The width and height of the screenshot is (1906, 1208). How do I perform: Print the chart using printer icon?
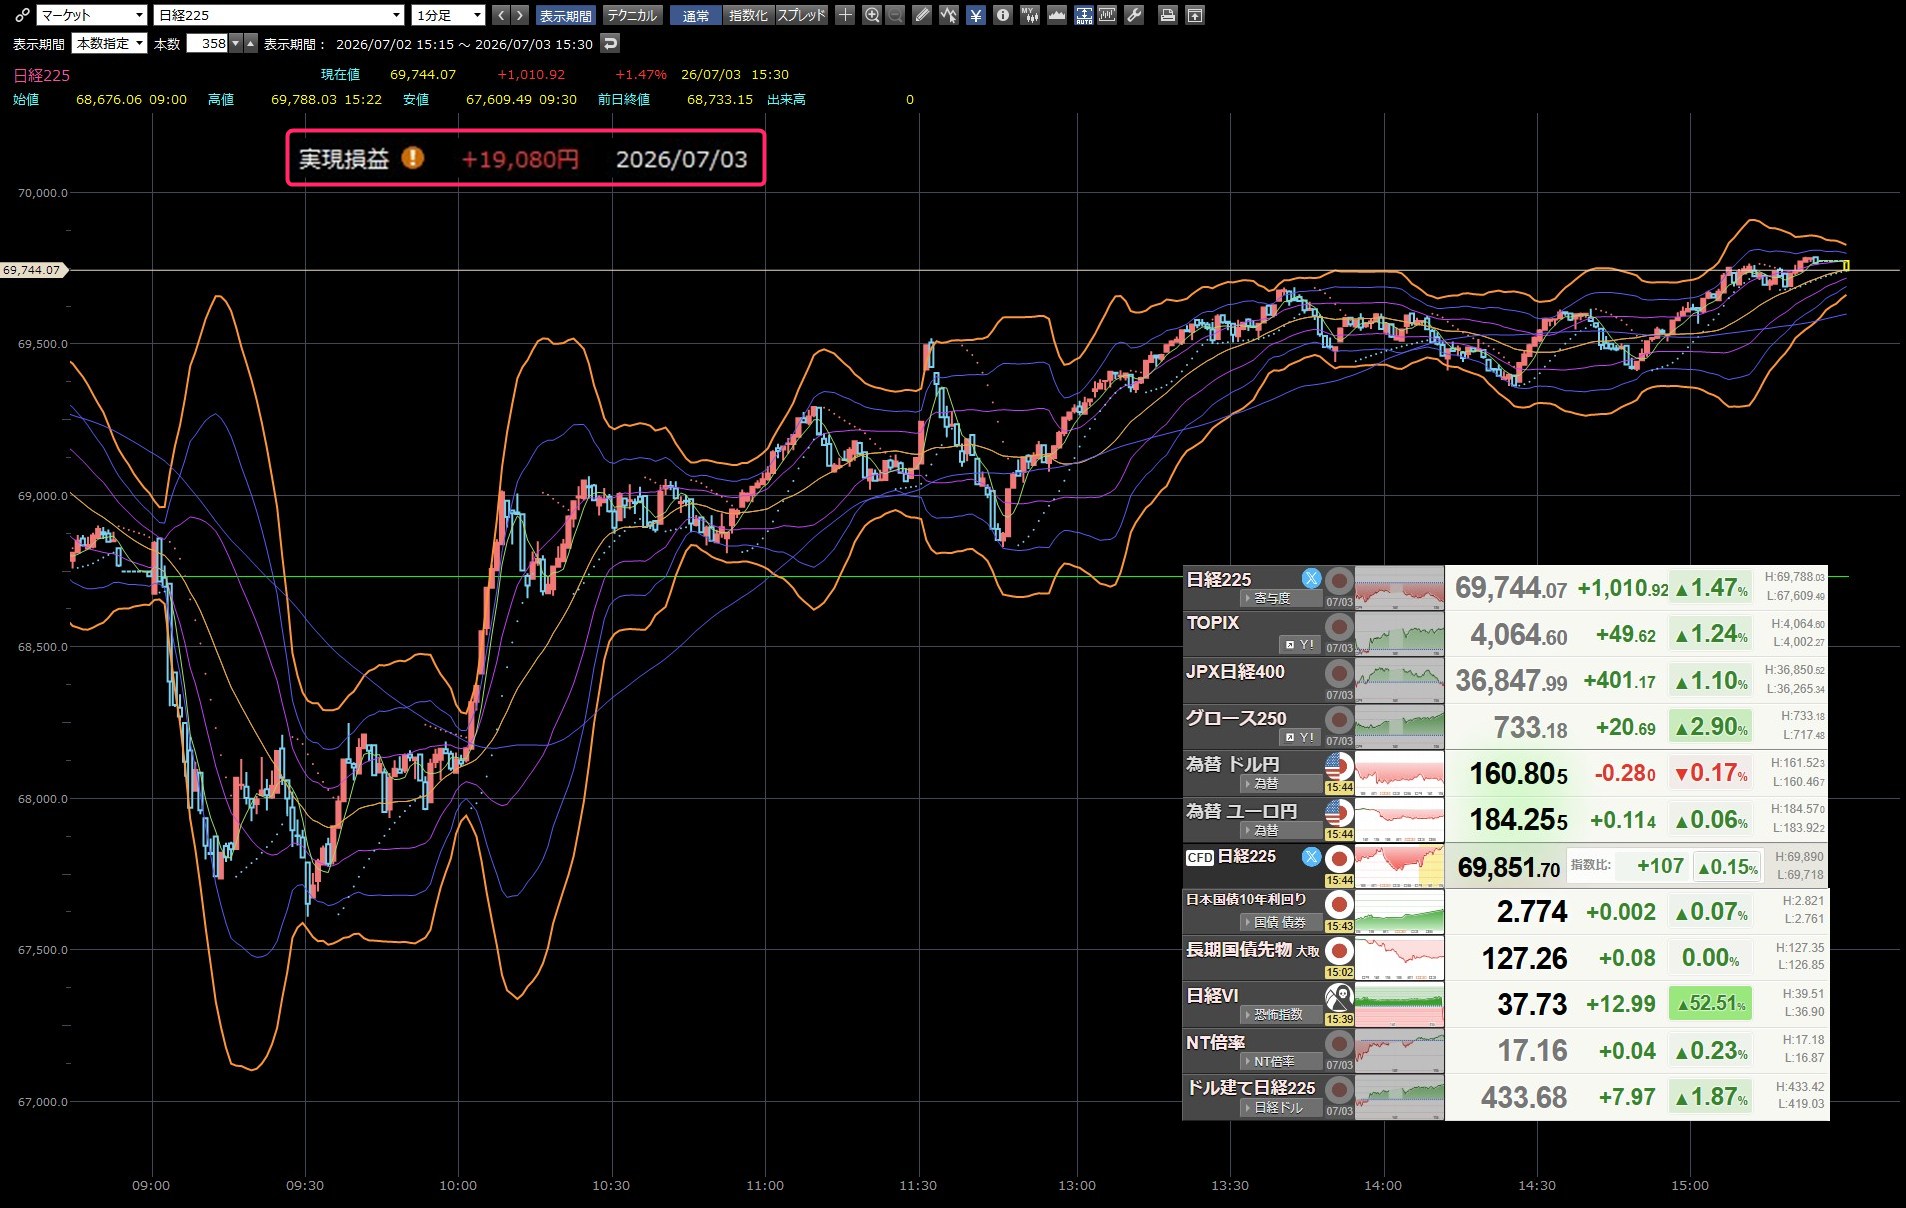1167,15
